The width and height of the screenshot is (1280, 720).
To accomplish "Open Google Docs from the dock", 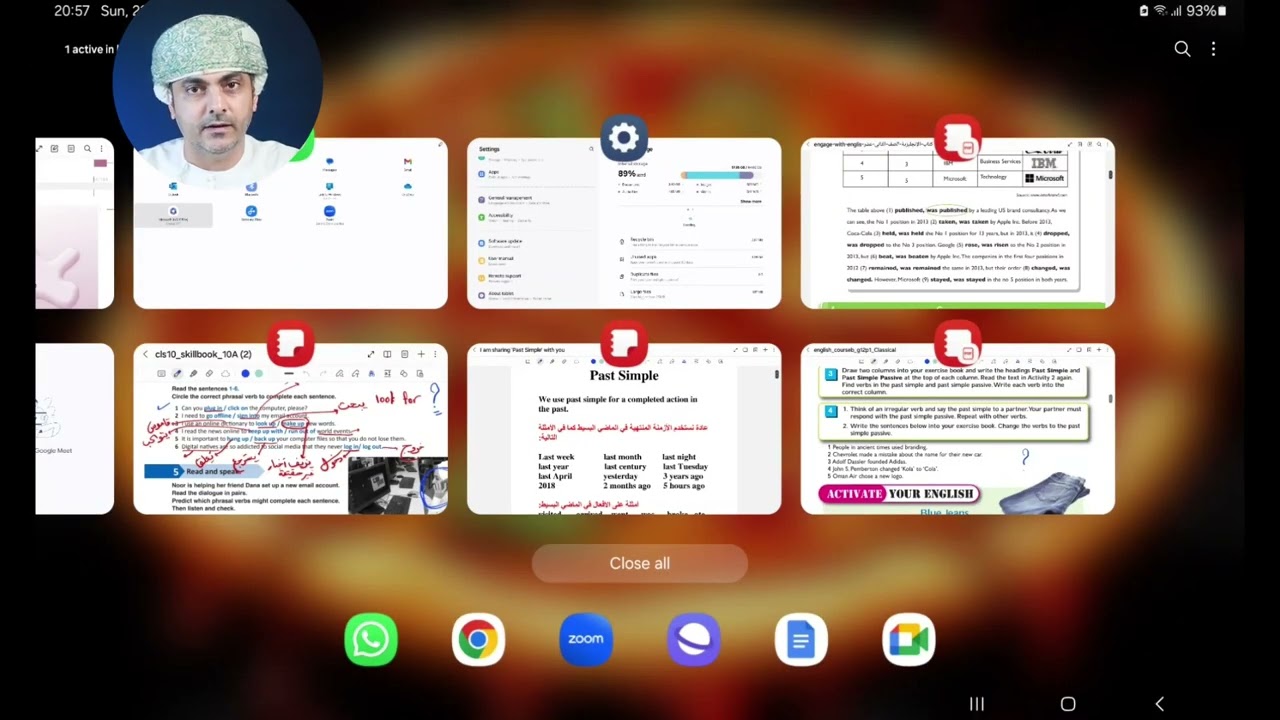I will point(801,640).
